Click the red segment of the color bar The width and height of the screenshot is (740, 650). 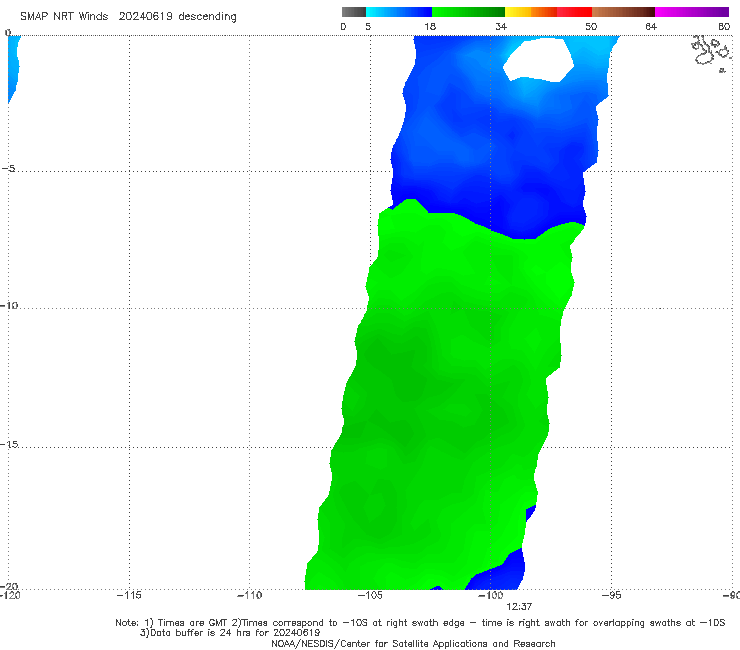tap(574, 12)
